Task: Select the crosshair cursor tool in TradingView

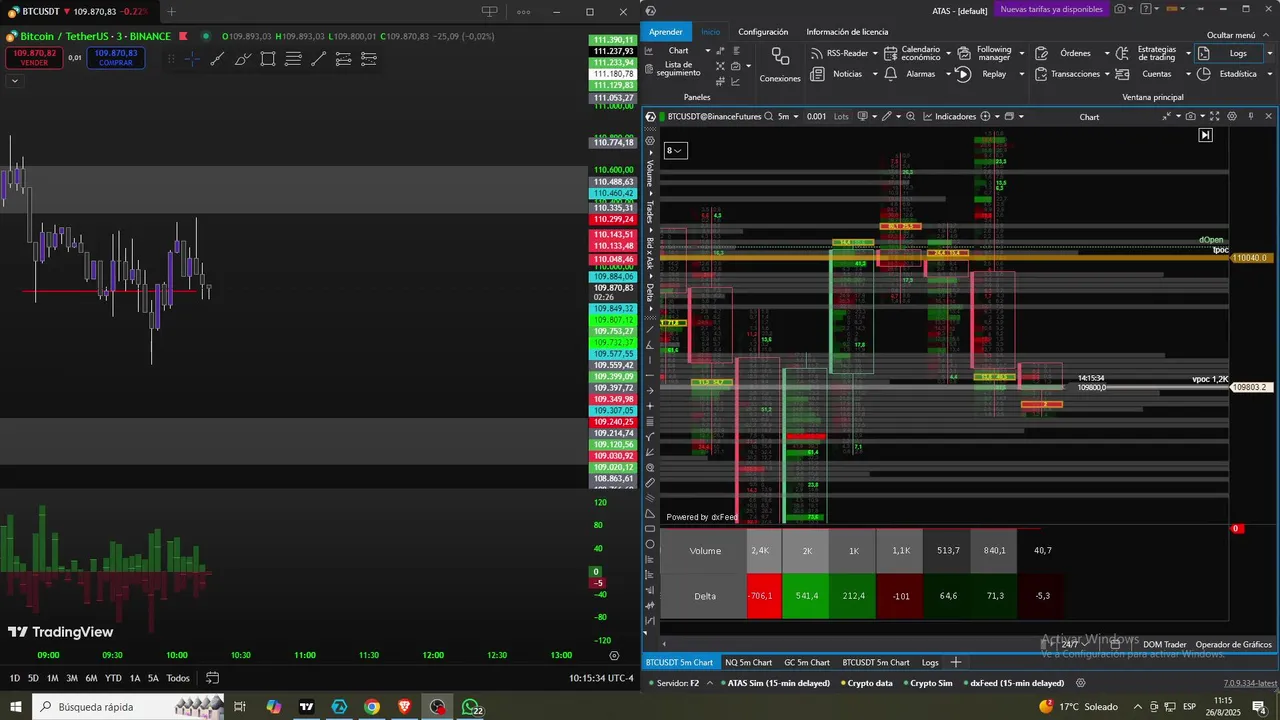Action: [192, 59]
